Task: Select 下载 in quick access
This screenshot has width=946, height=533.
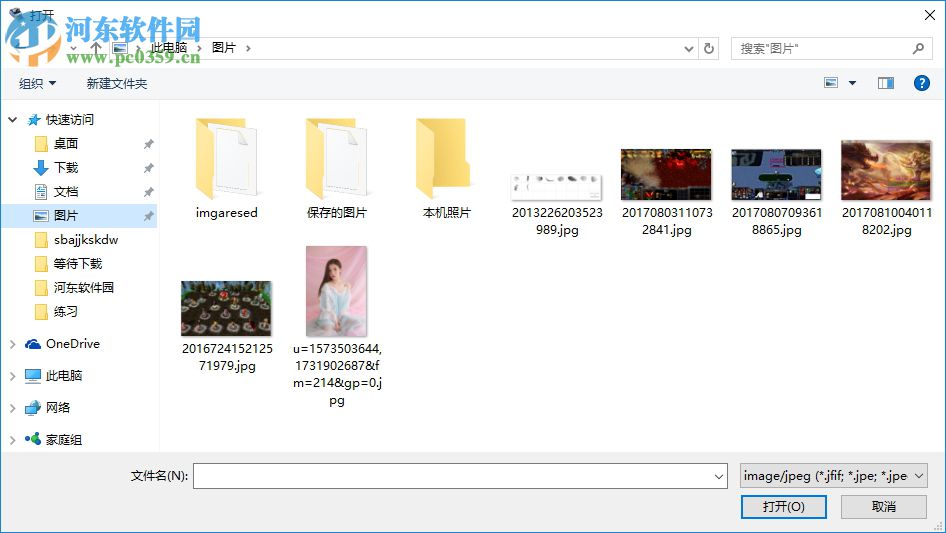Action: coord(66,168)
